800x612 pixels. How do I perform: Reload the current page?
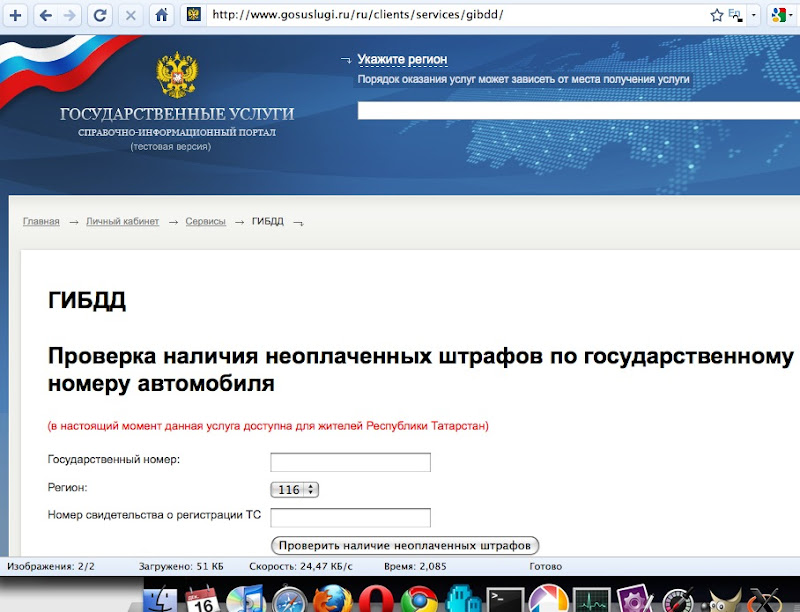100,15
